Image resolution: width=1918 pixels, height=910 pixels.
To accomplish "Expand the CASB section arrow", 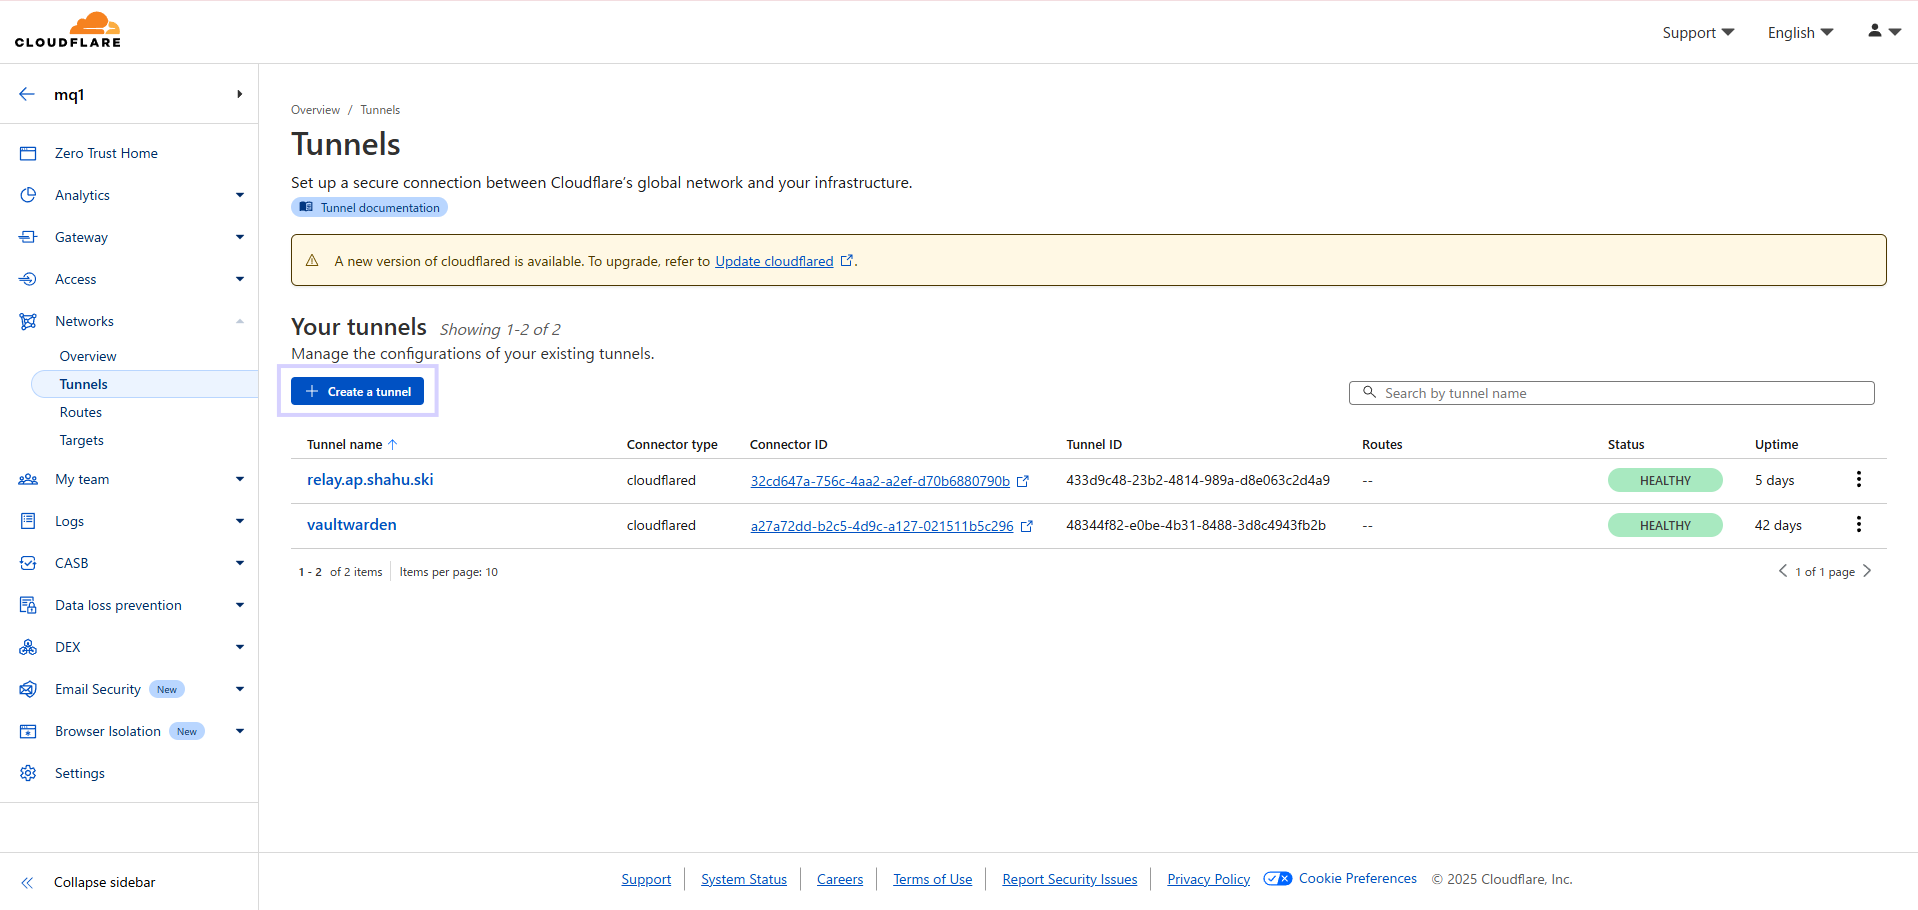I will [240, 563].
